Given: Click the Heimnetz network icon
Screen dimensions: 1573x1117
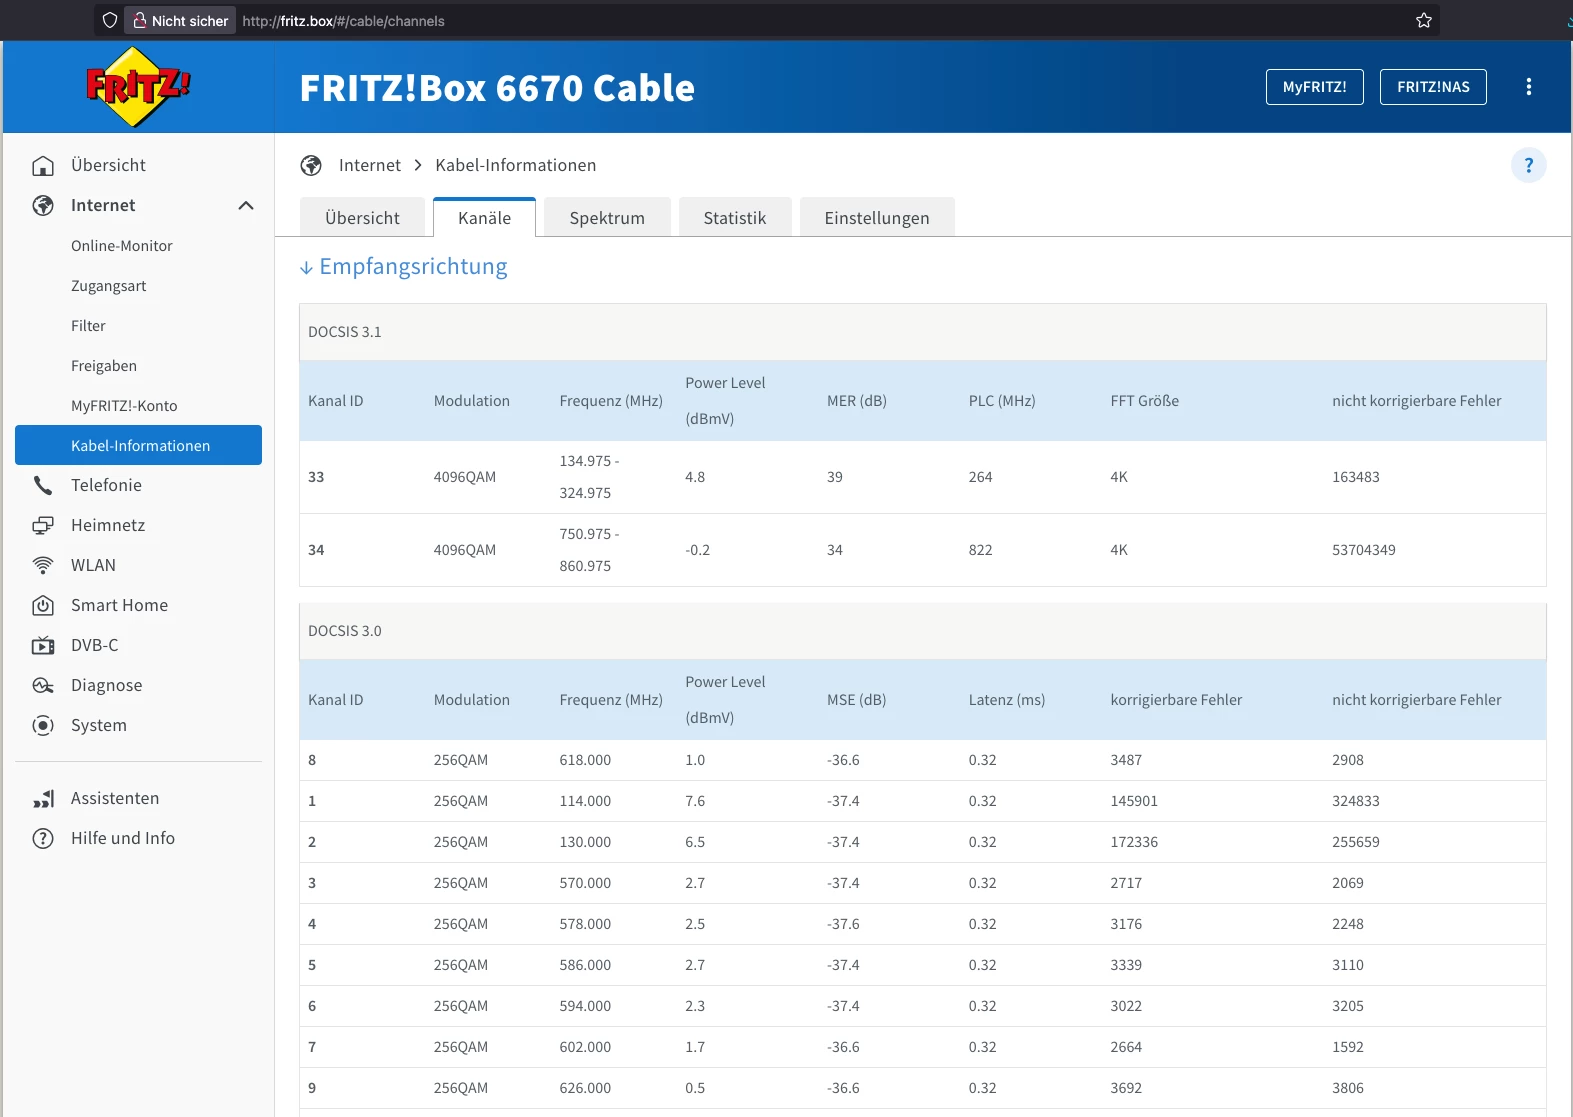Looking at the screenshot, I should 43,525.
